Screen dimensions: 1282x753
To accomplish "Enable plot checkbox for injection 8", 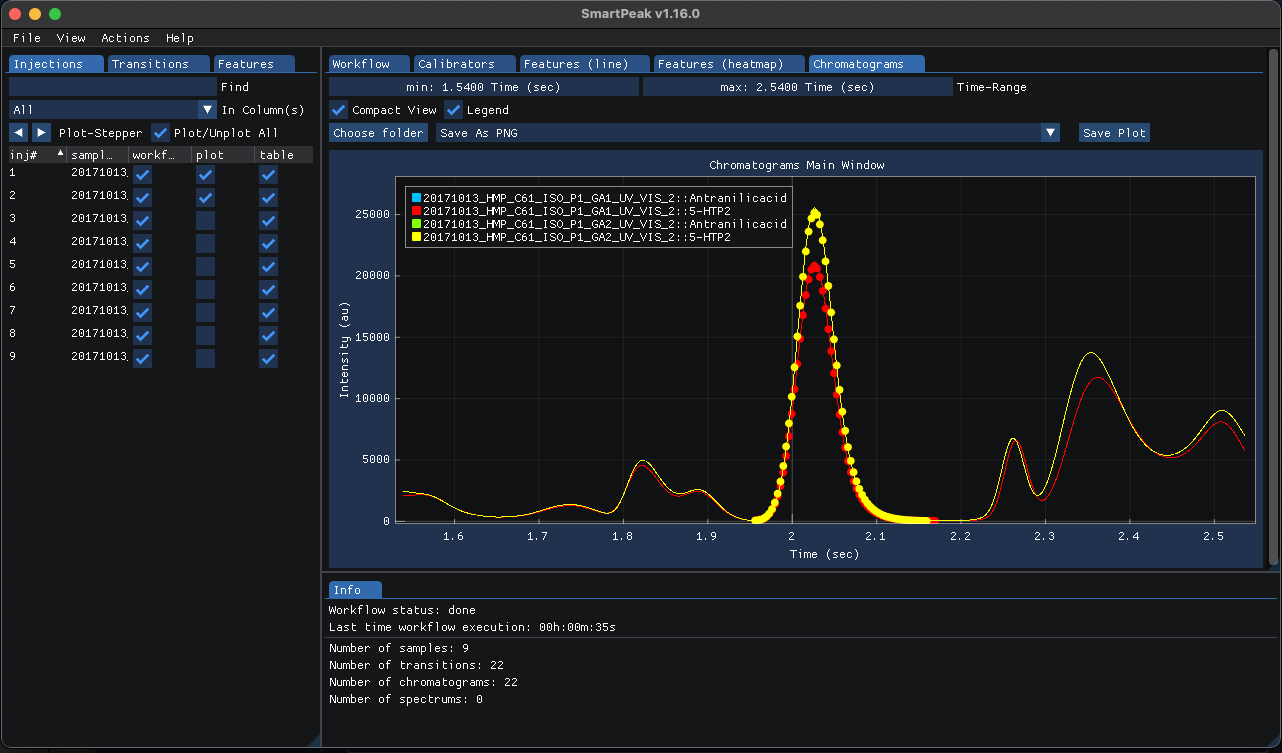I will tap(205, 335).
